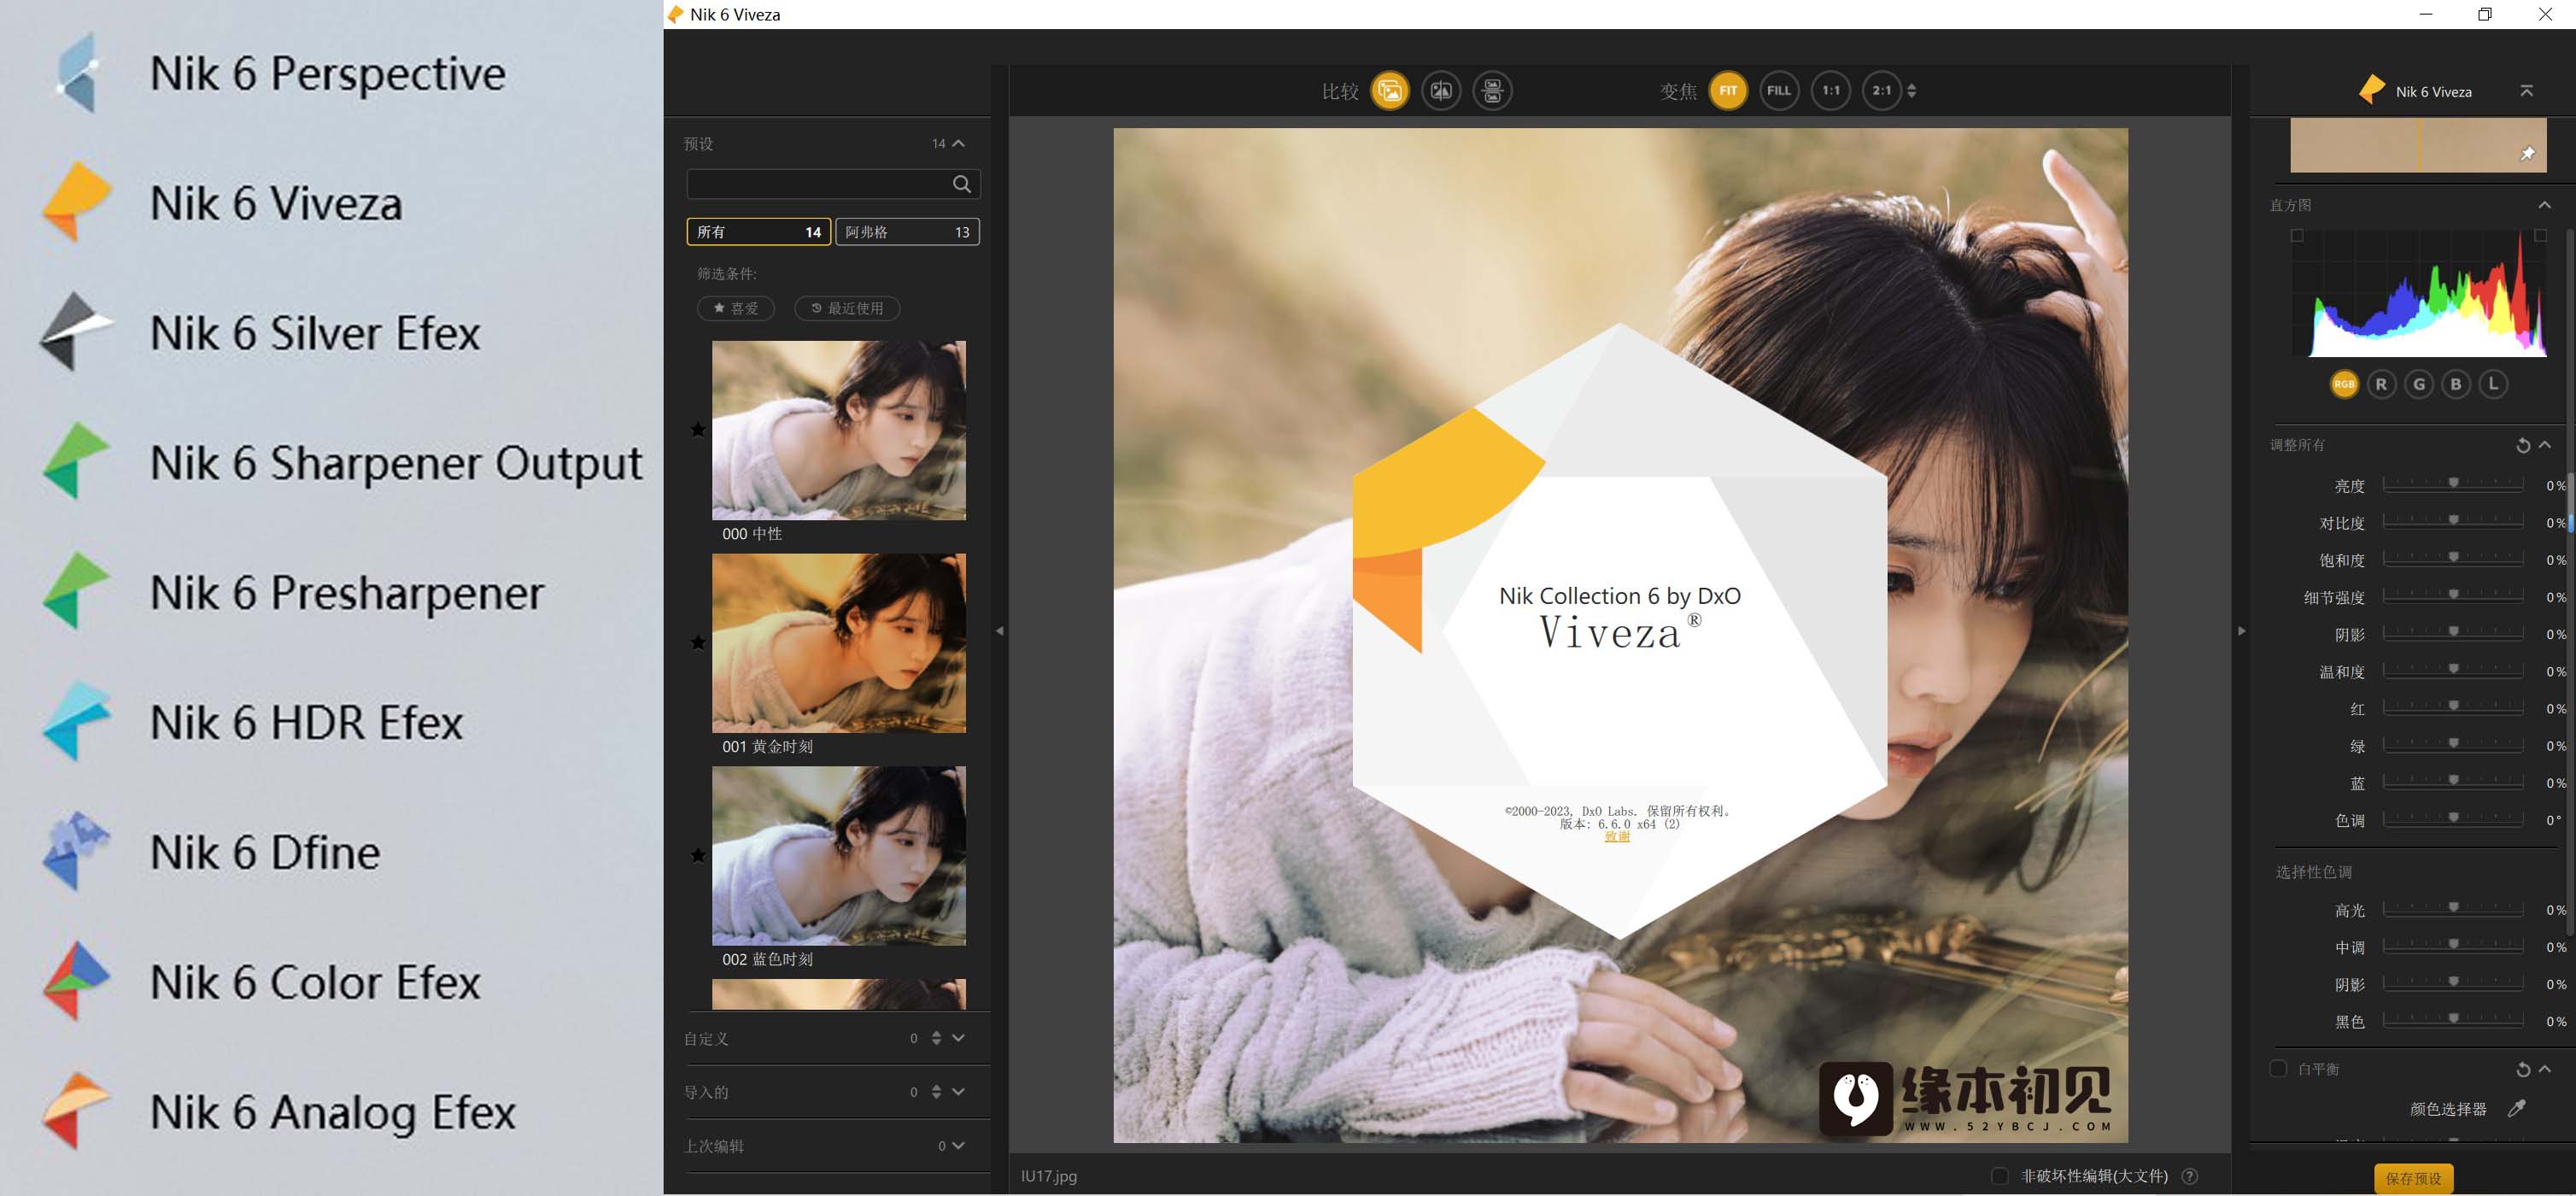
Task: Open Nik 6 Presharpener icon
Action: tap(77, 592)
